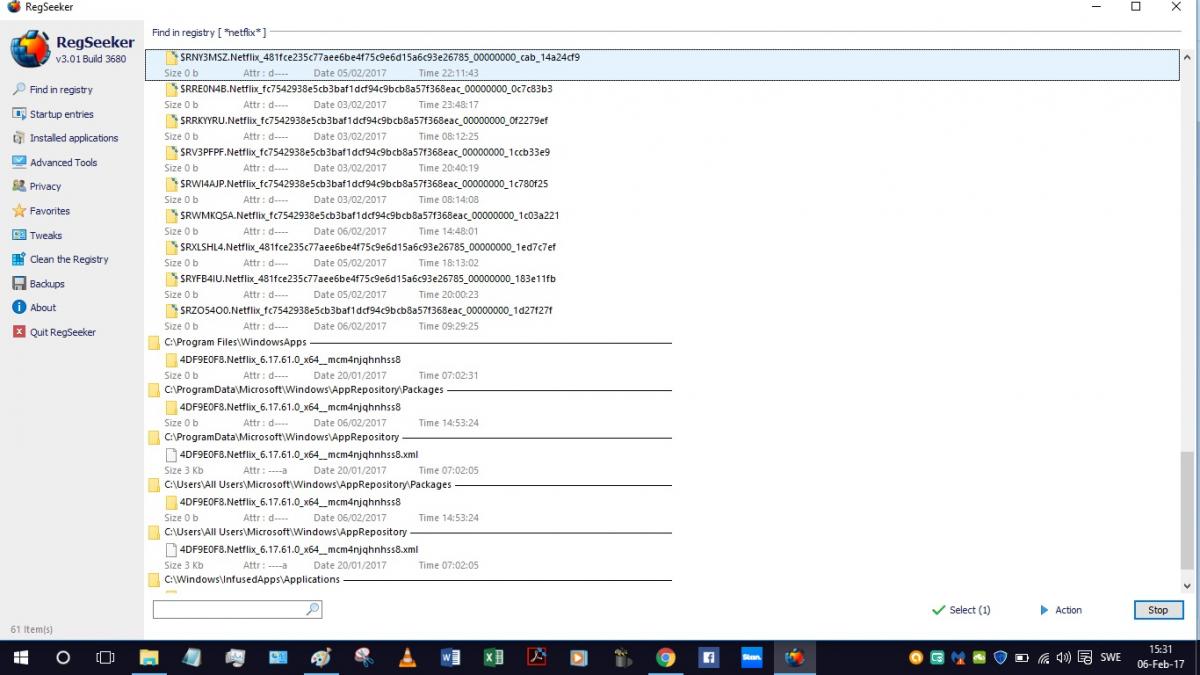1200x675 pixels.
Task: Select the $RRE0N4B.Netflix folder entry
Action: pyautogui.click(x=663, y=96)
